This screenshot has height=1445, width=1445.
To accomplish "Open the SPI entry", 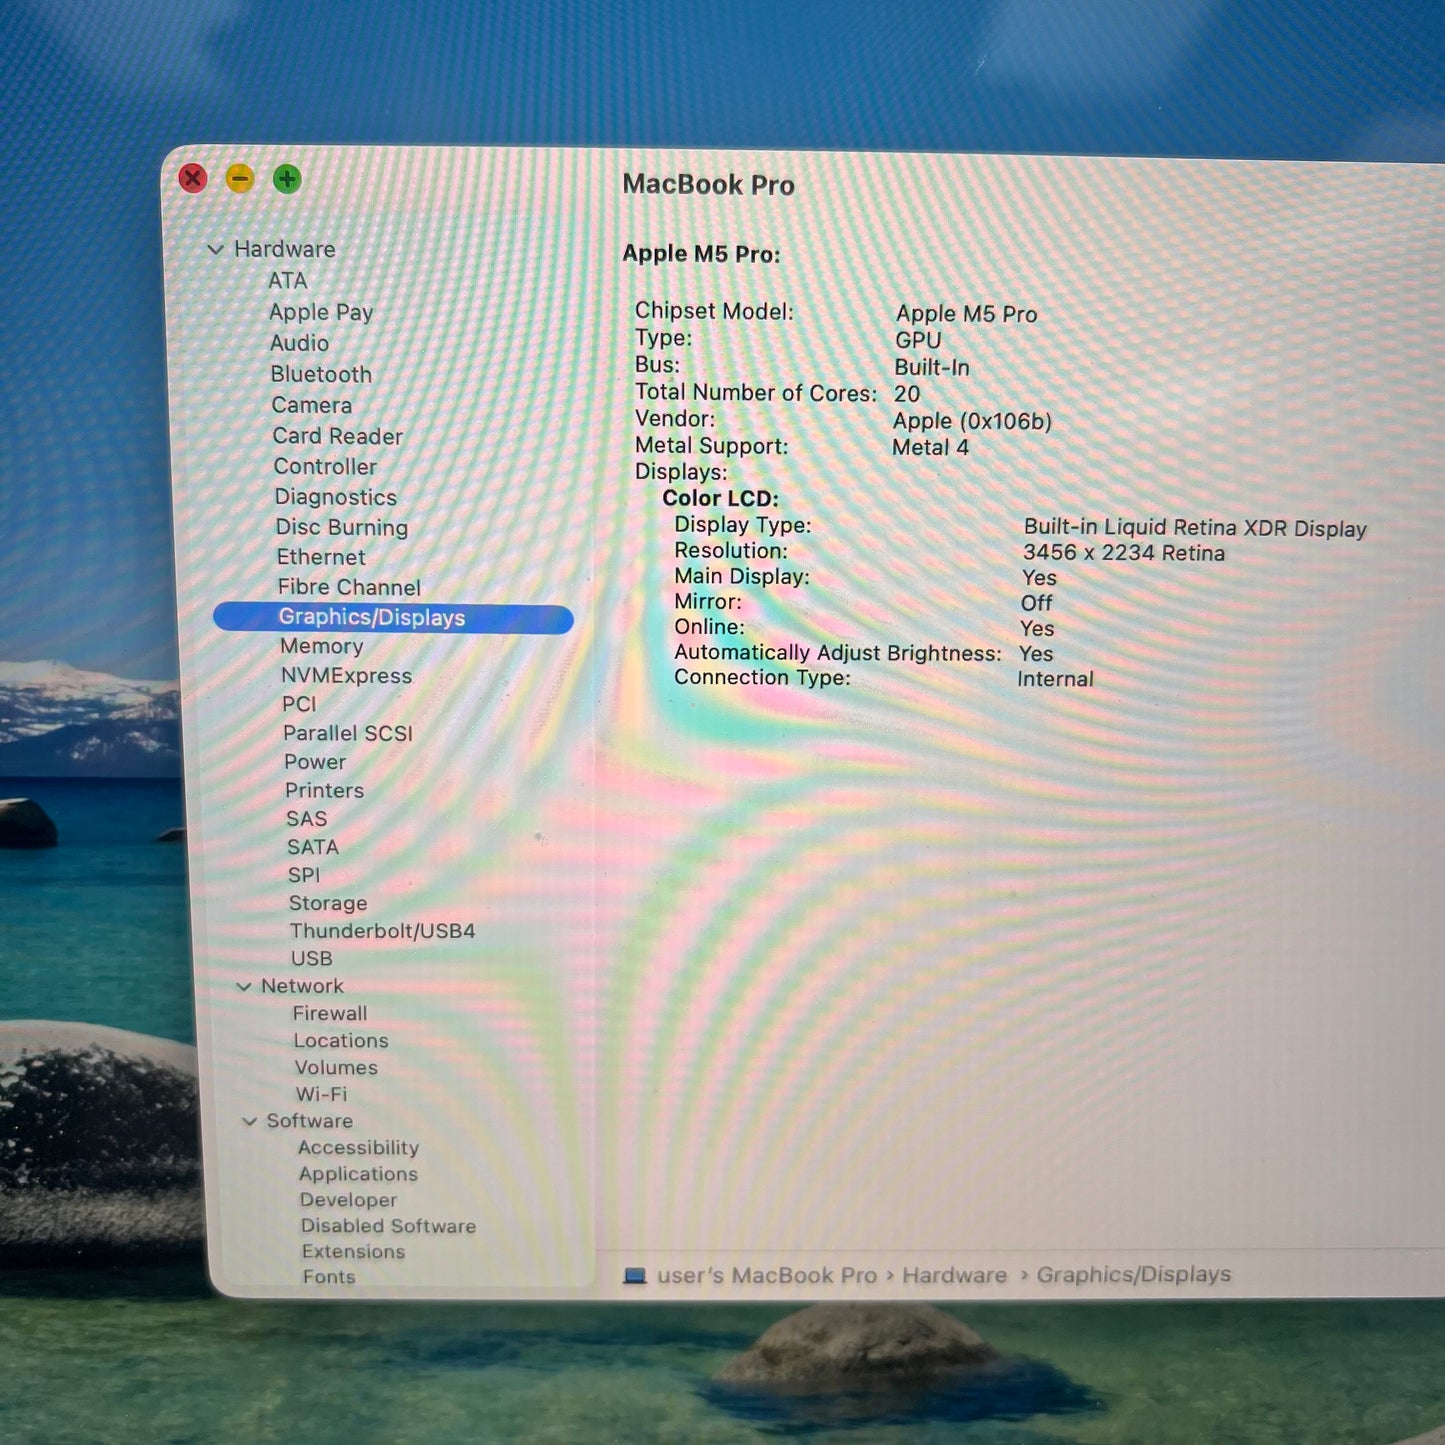I will (x=304, y=875).
